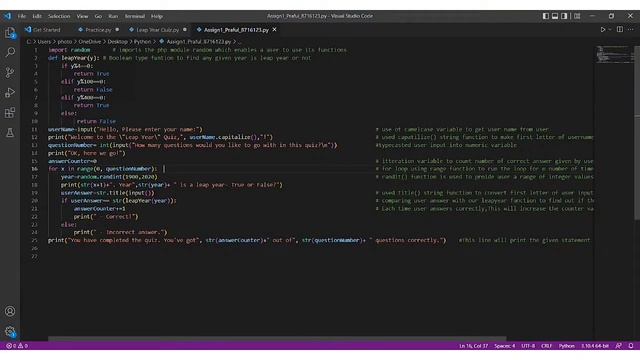Open the Customize Layout icon
This screenshot has width=640, height=360.
click(577, 16)
